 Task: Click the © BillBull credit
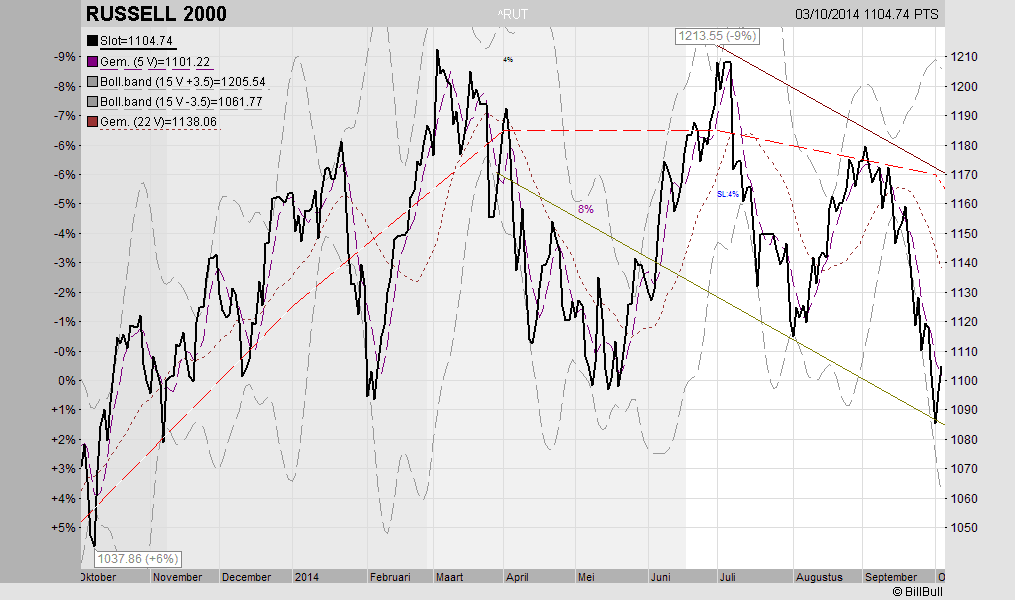point(917,592)
